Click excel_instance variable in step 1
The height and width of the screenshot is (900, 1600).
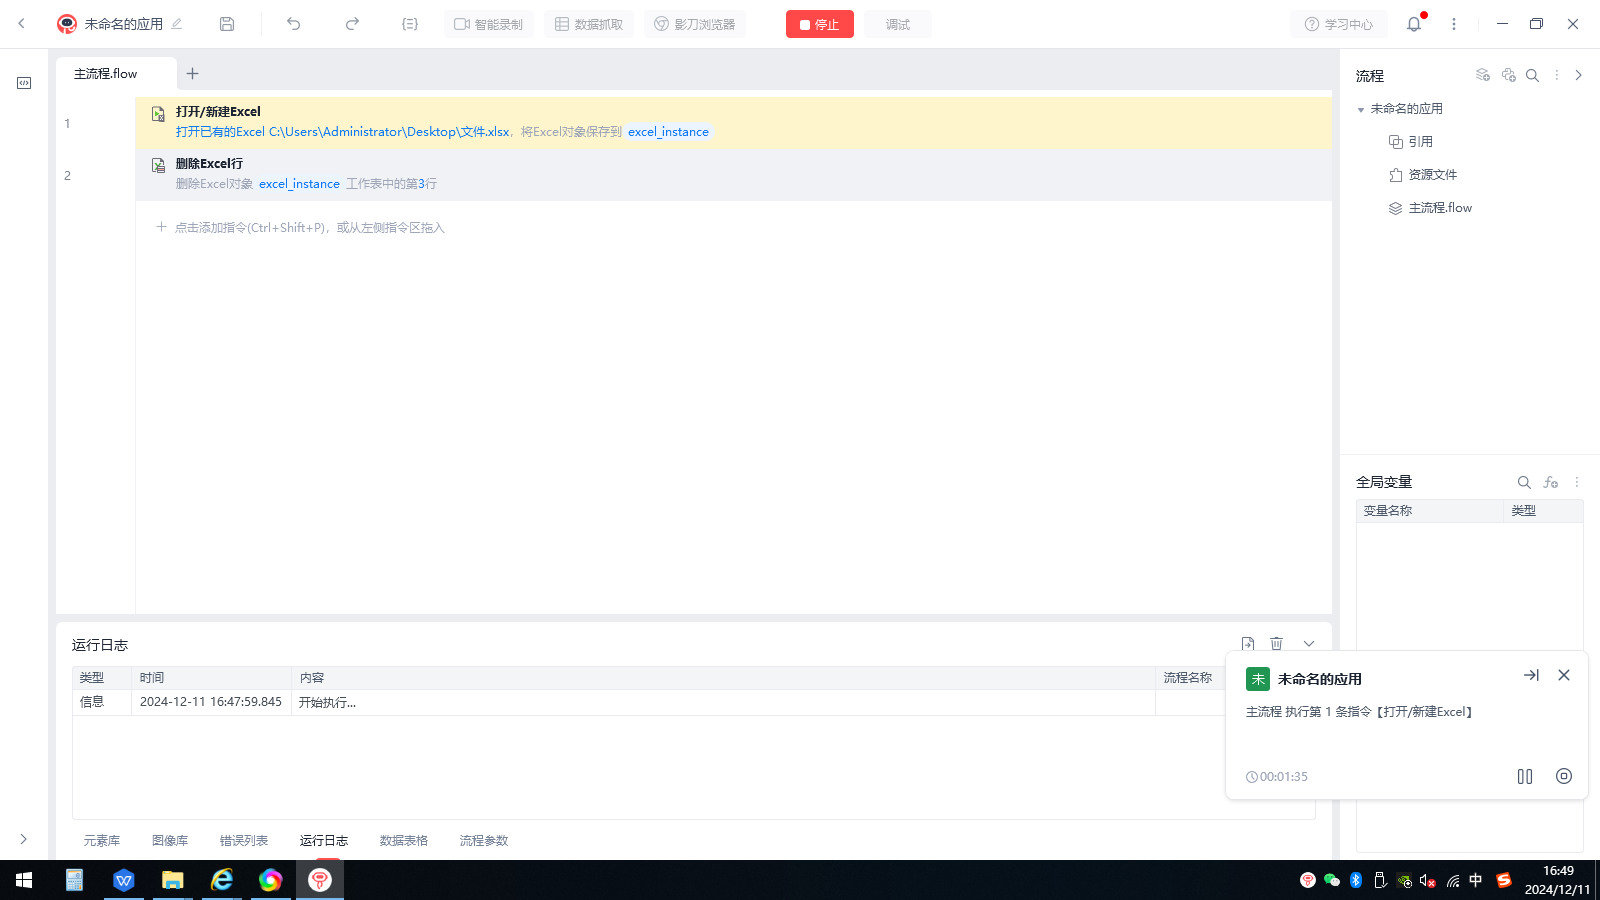(x=668, y=132)
